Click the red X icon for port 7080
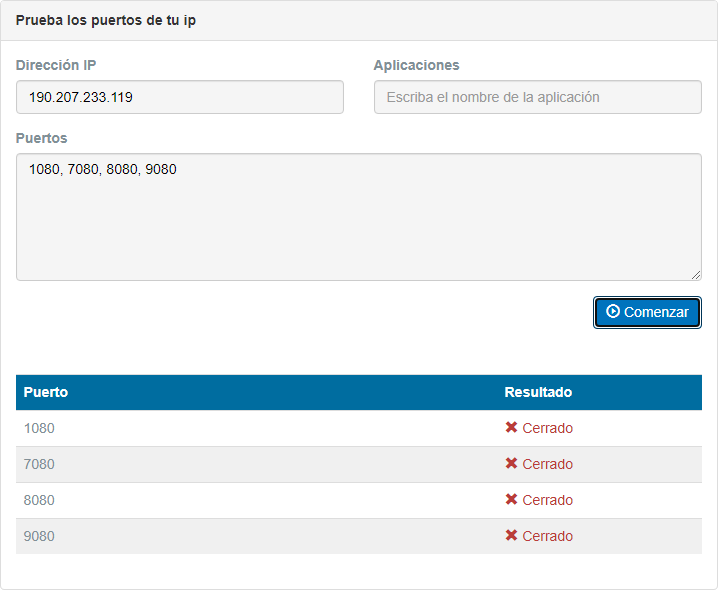 [511, 464]
